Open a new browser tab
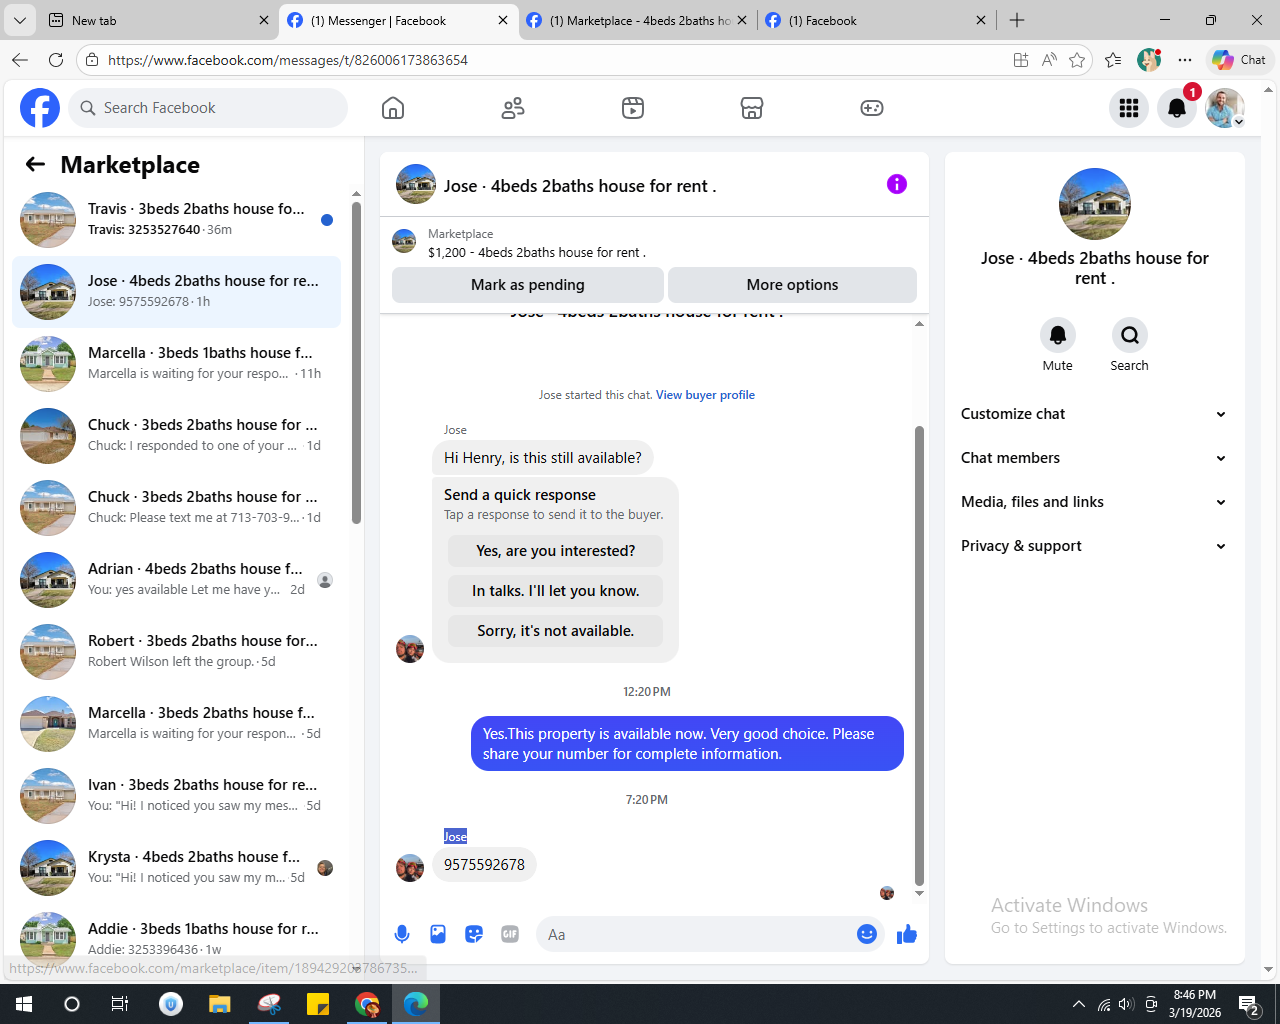The height and width of the screenshot is (1024, 1280). tap(1017, 20)
